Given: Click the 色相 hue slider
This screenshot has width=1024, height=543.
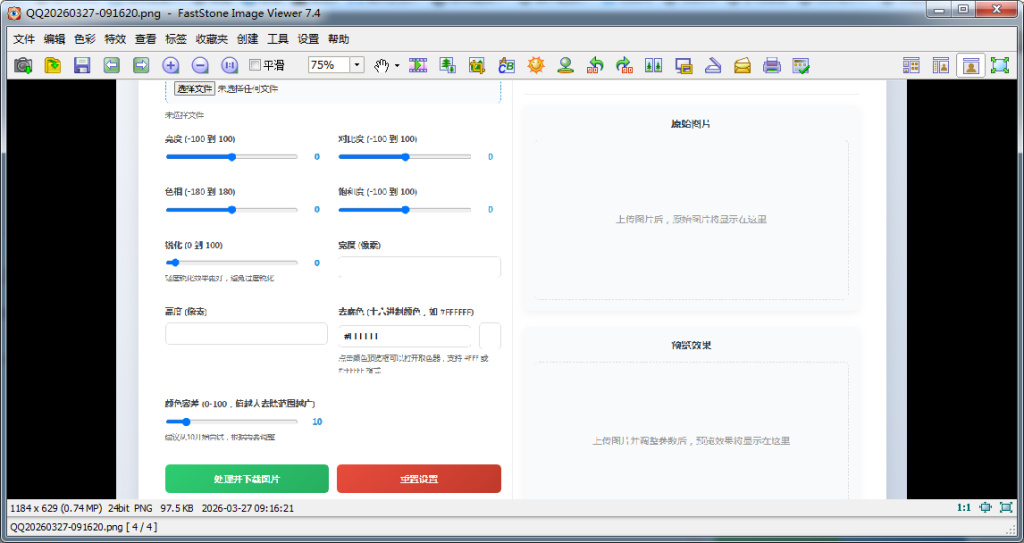Looking at the screenshot, I should (232, 210).
